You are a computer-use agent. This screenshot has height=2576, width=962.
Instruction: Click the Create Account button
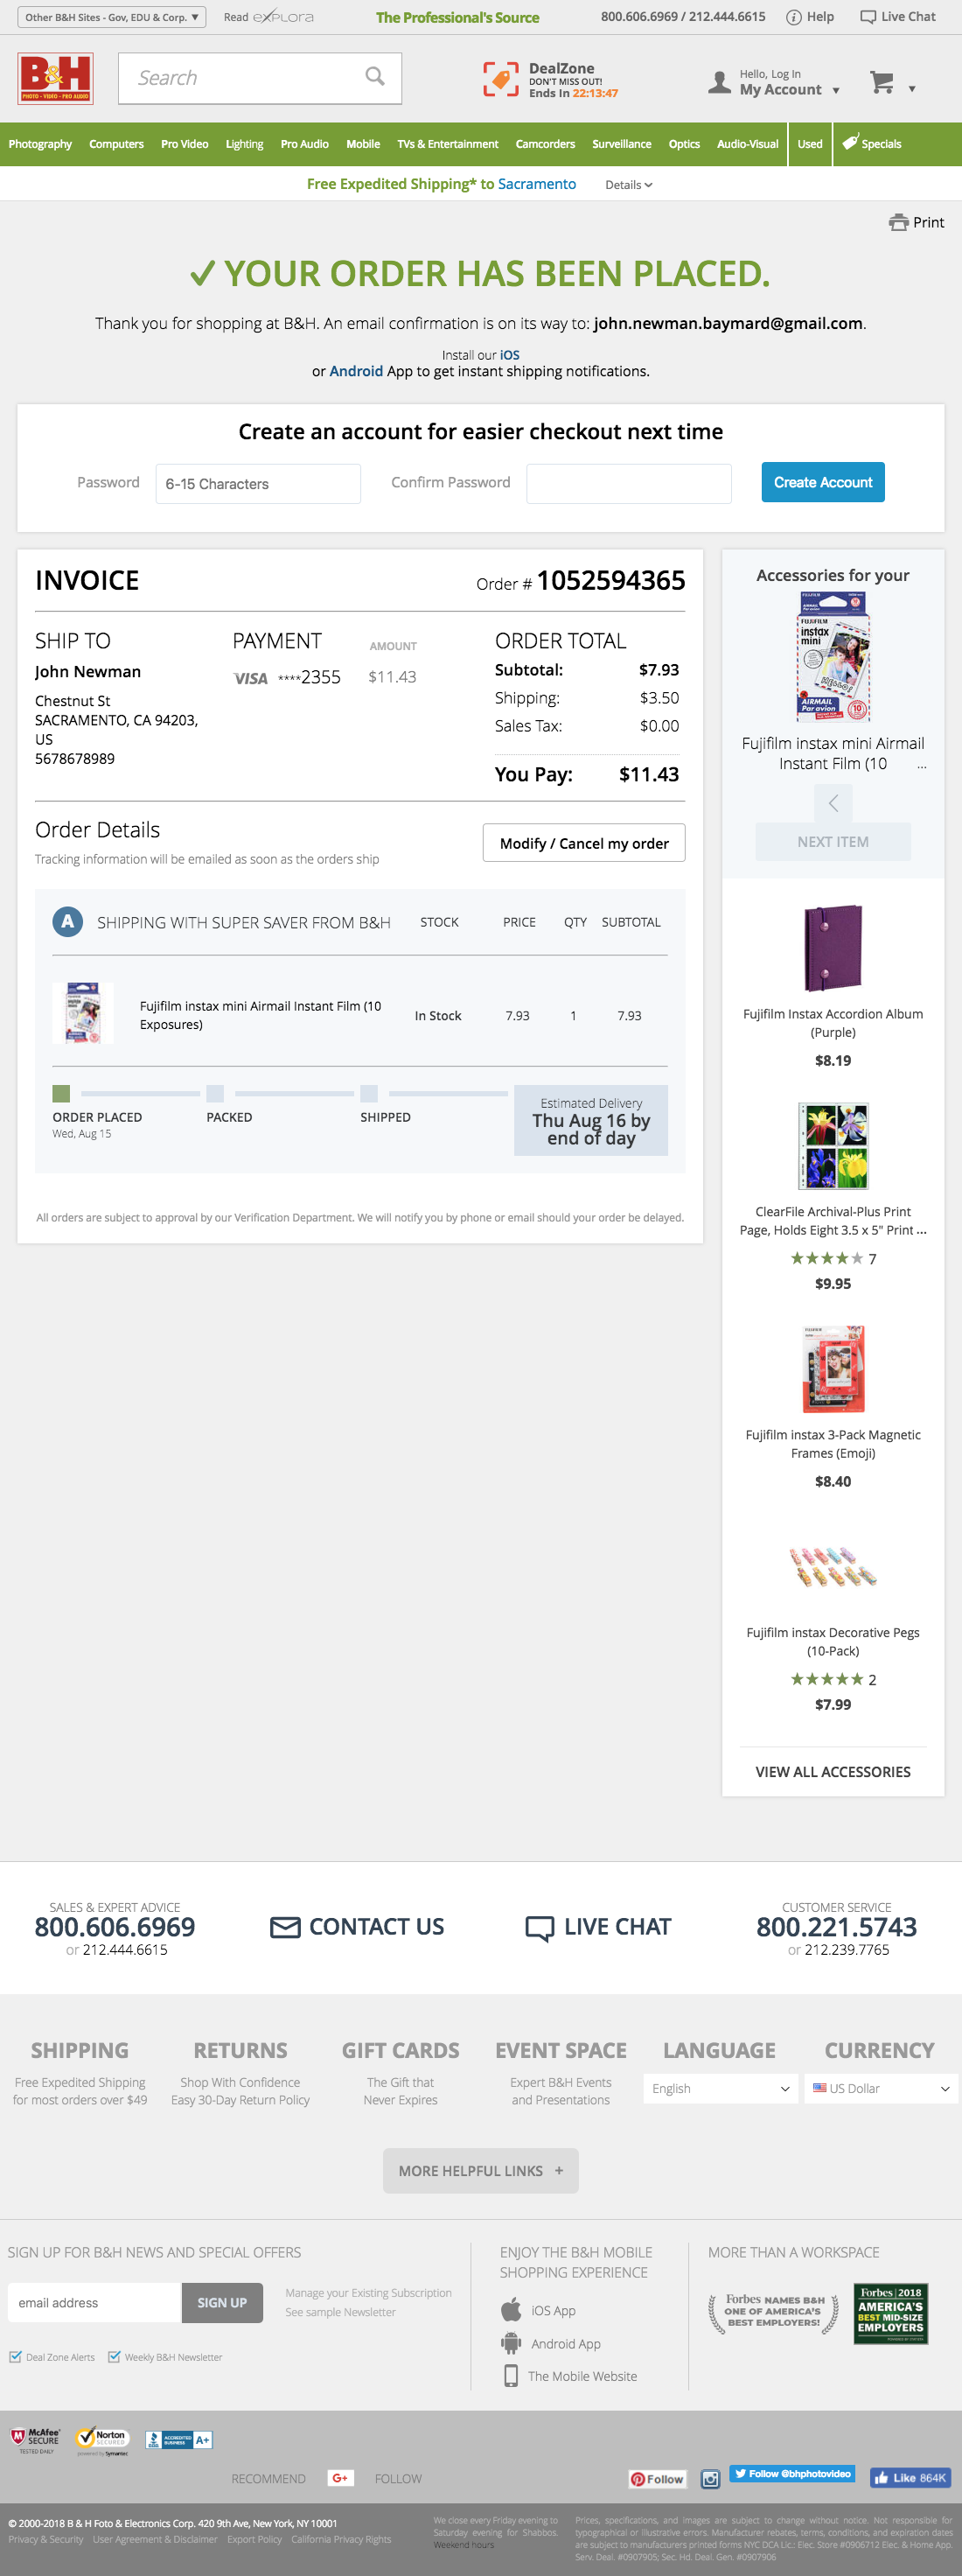click(x=822, y=482)
